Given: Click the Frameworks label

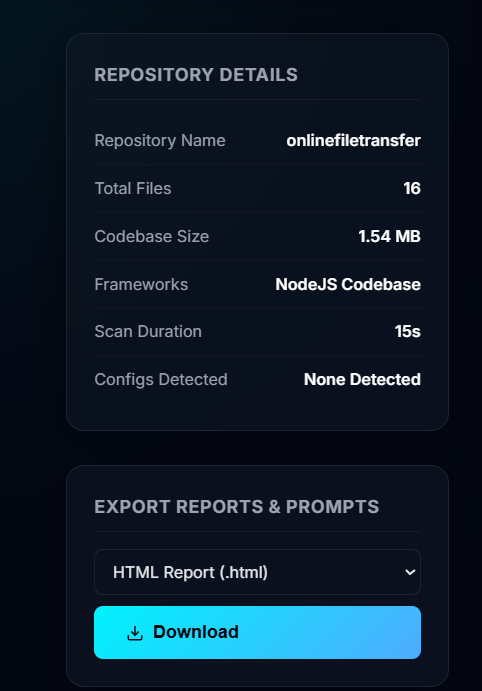Looking at the screenshot, I should 141,284.
